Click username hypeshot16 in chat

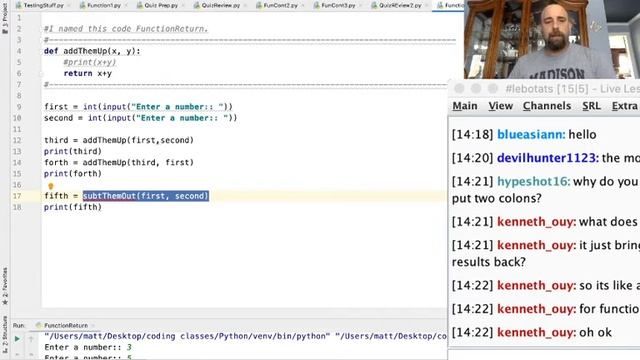(x=533, y=181)
